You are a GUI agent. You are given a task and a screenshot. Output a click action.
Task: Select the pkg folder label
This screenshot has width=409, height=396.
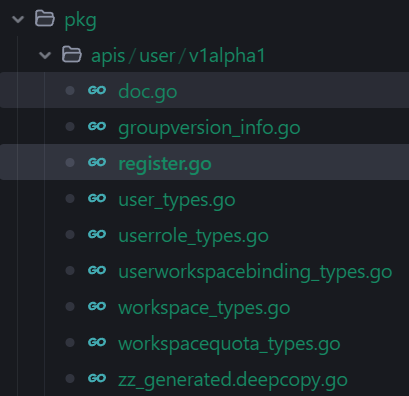pyautogui.click(x=80, y=21)
